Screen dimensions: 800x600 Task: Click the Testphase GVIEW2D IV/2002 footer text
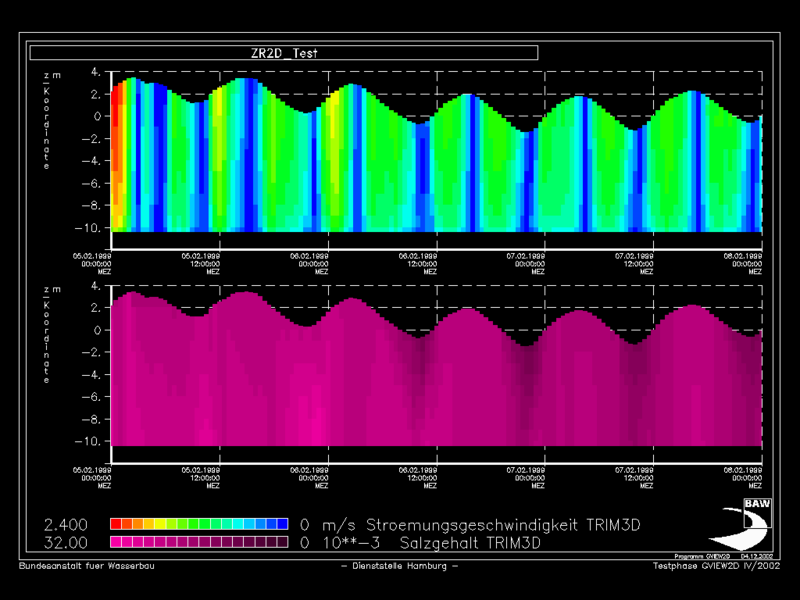[716, 566]
